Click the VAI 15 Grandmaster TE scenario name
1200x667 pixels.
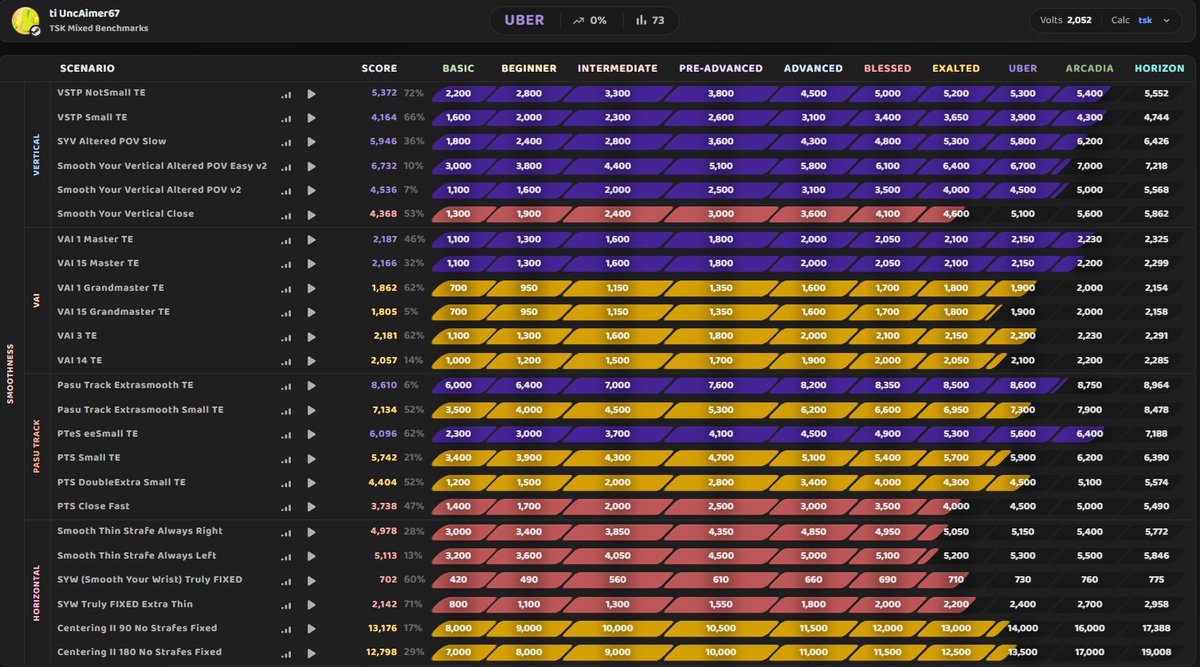coord(113,312)
